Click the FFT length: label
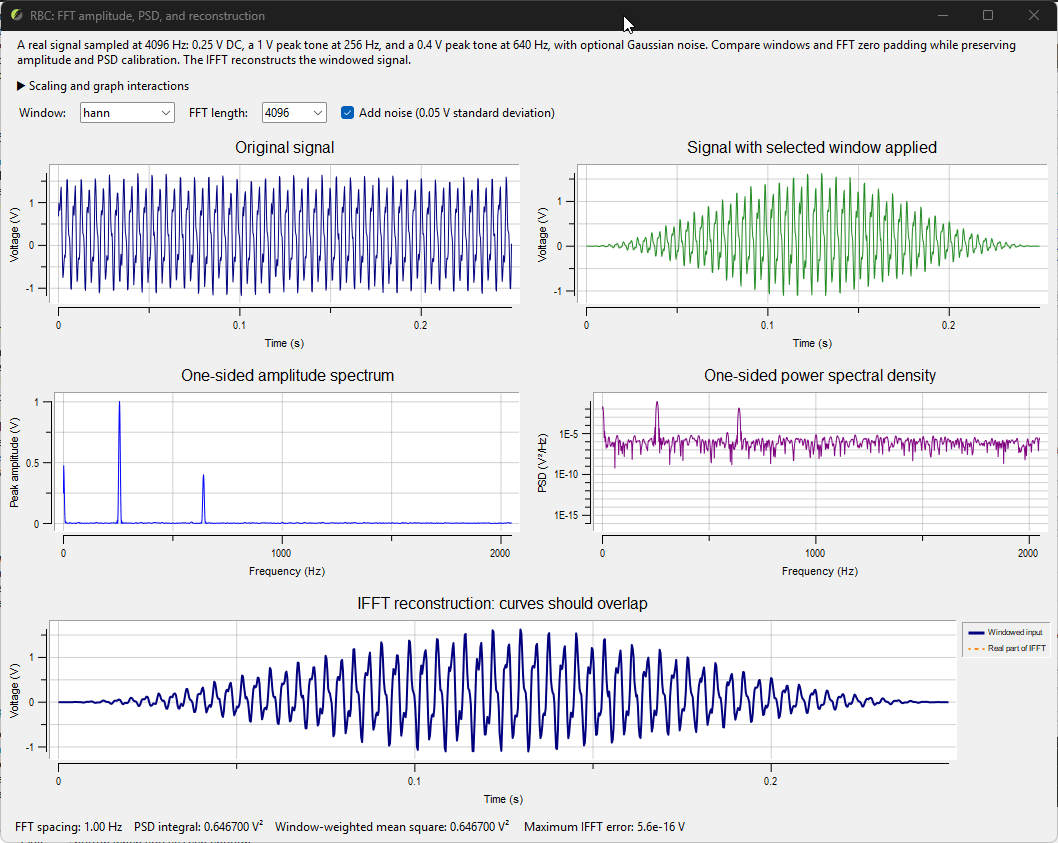1058x843 pixels. tap(219, 113)
